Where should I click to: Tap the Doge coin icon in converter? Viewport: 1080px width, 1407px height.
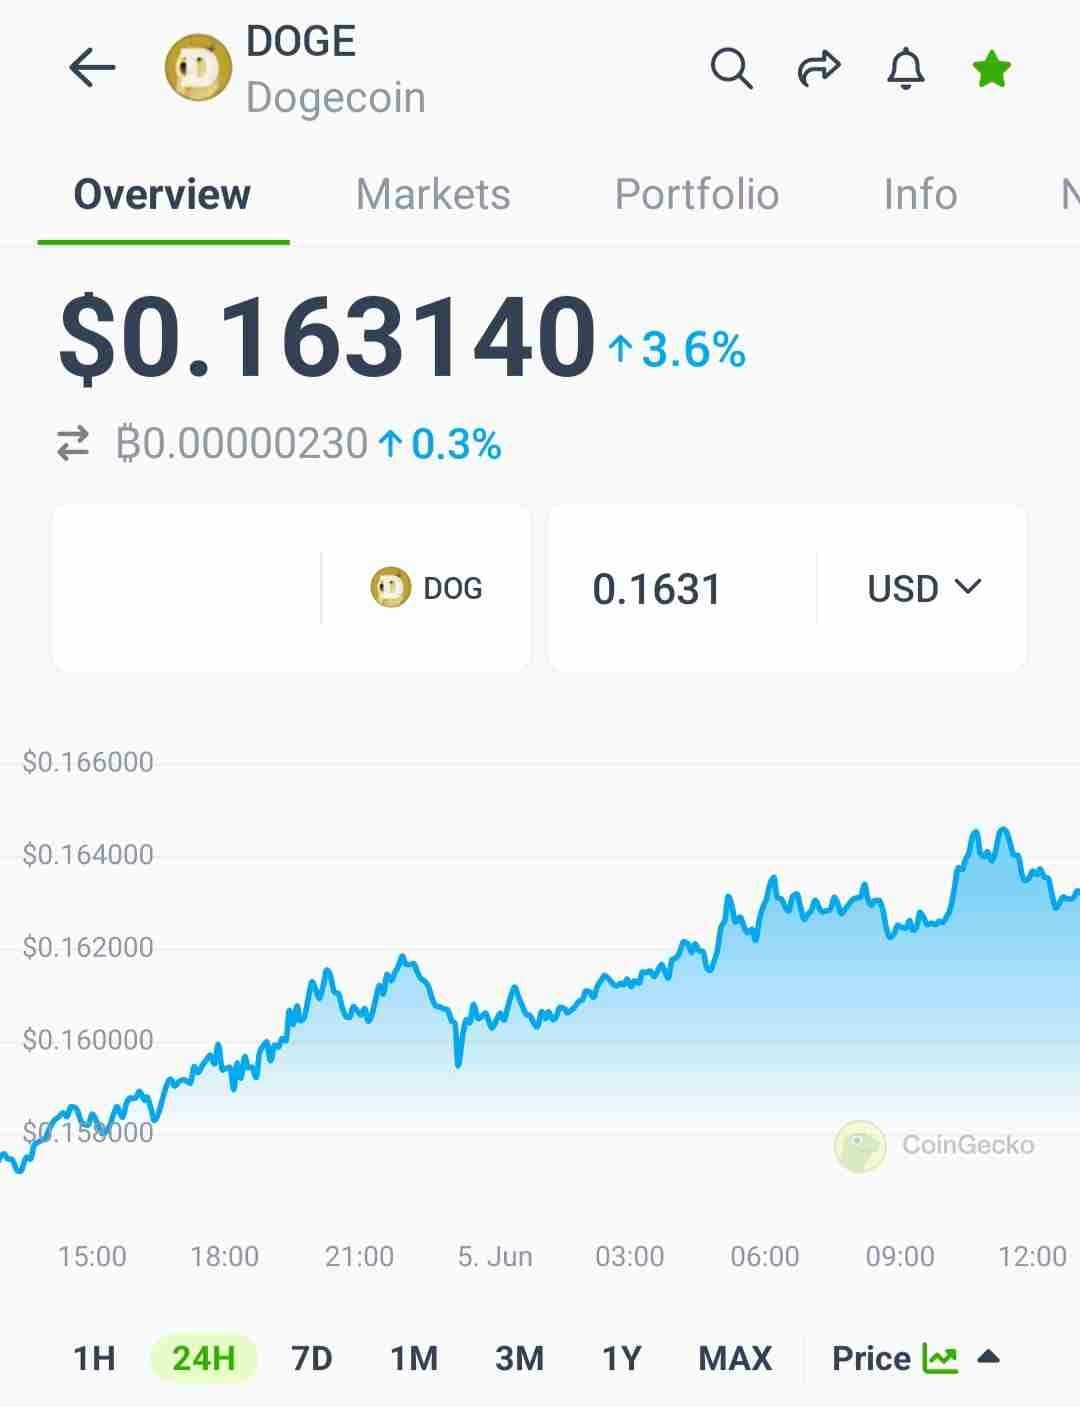click(390, 588)
